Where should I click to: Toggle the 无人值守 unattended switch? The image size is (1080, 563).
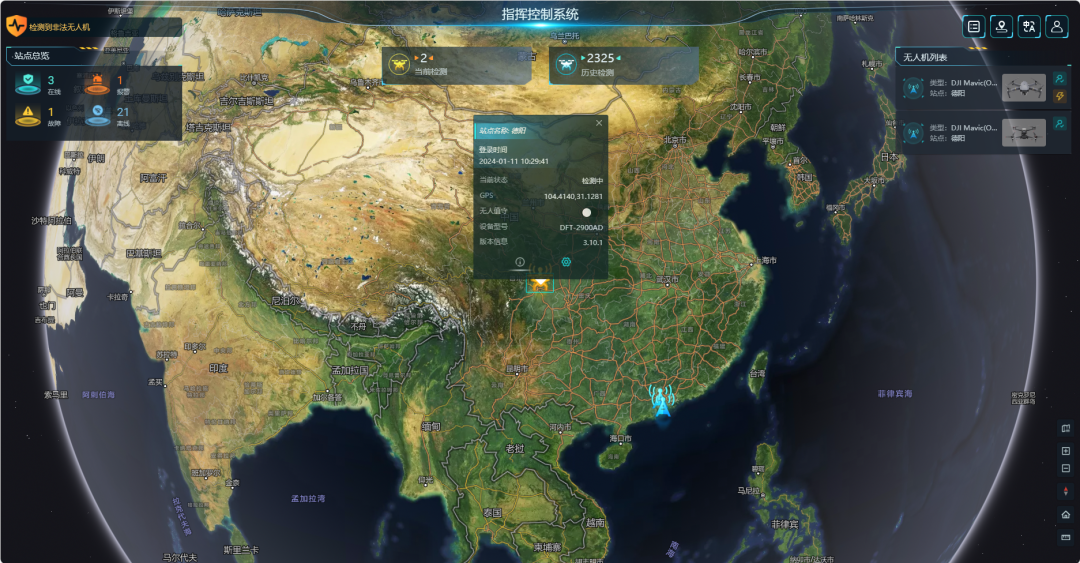(x=587, y=212)
